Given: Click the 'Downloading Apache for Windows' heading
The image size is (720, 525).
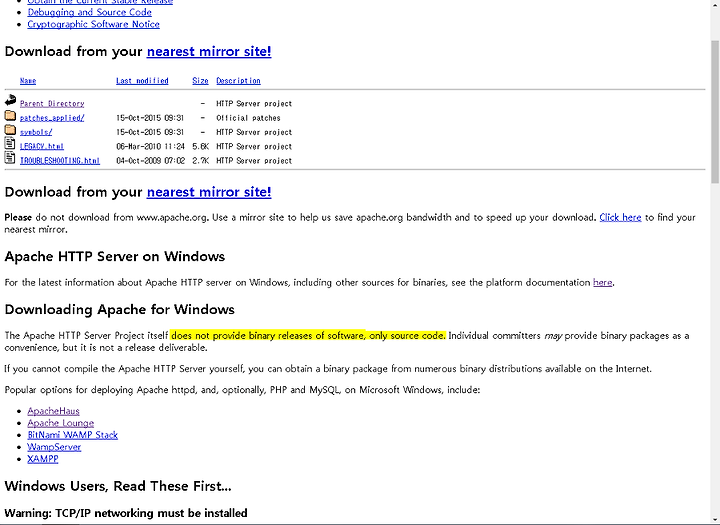Looking at the screenshot, I should point(119,310).
